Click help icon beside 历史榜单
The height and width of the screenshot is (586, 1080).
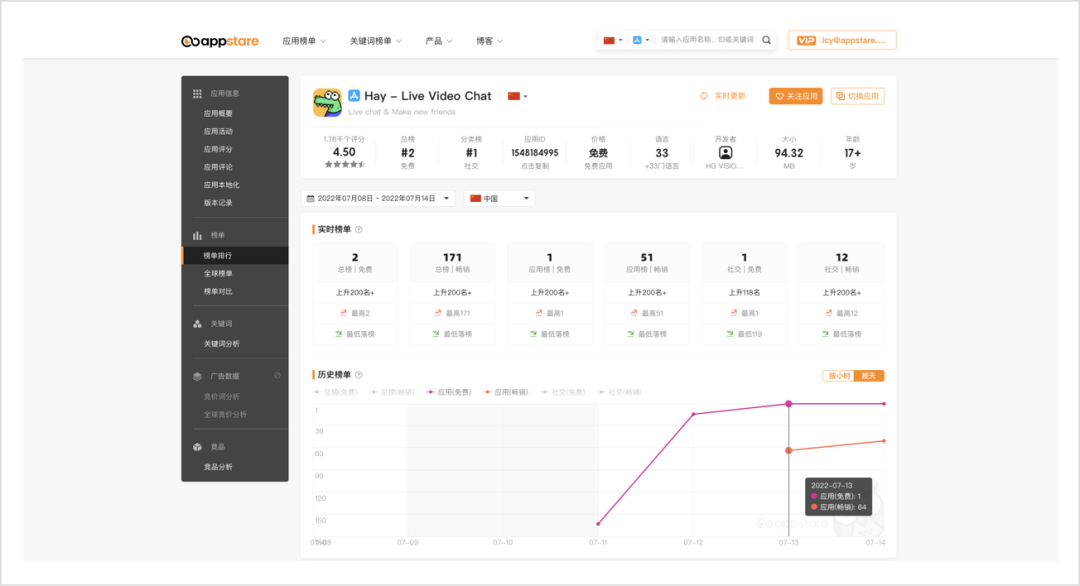(359, 375)
